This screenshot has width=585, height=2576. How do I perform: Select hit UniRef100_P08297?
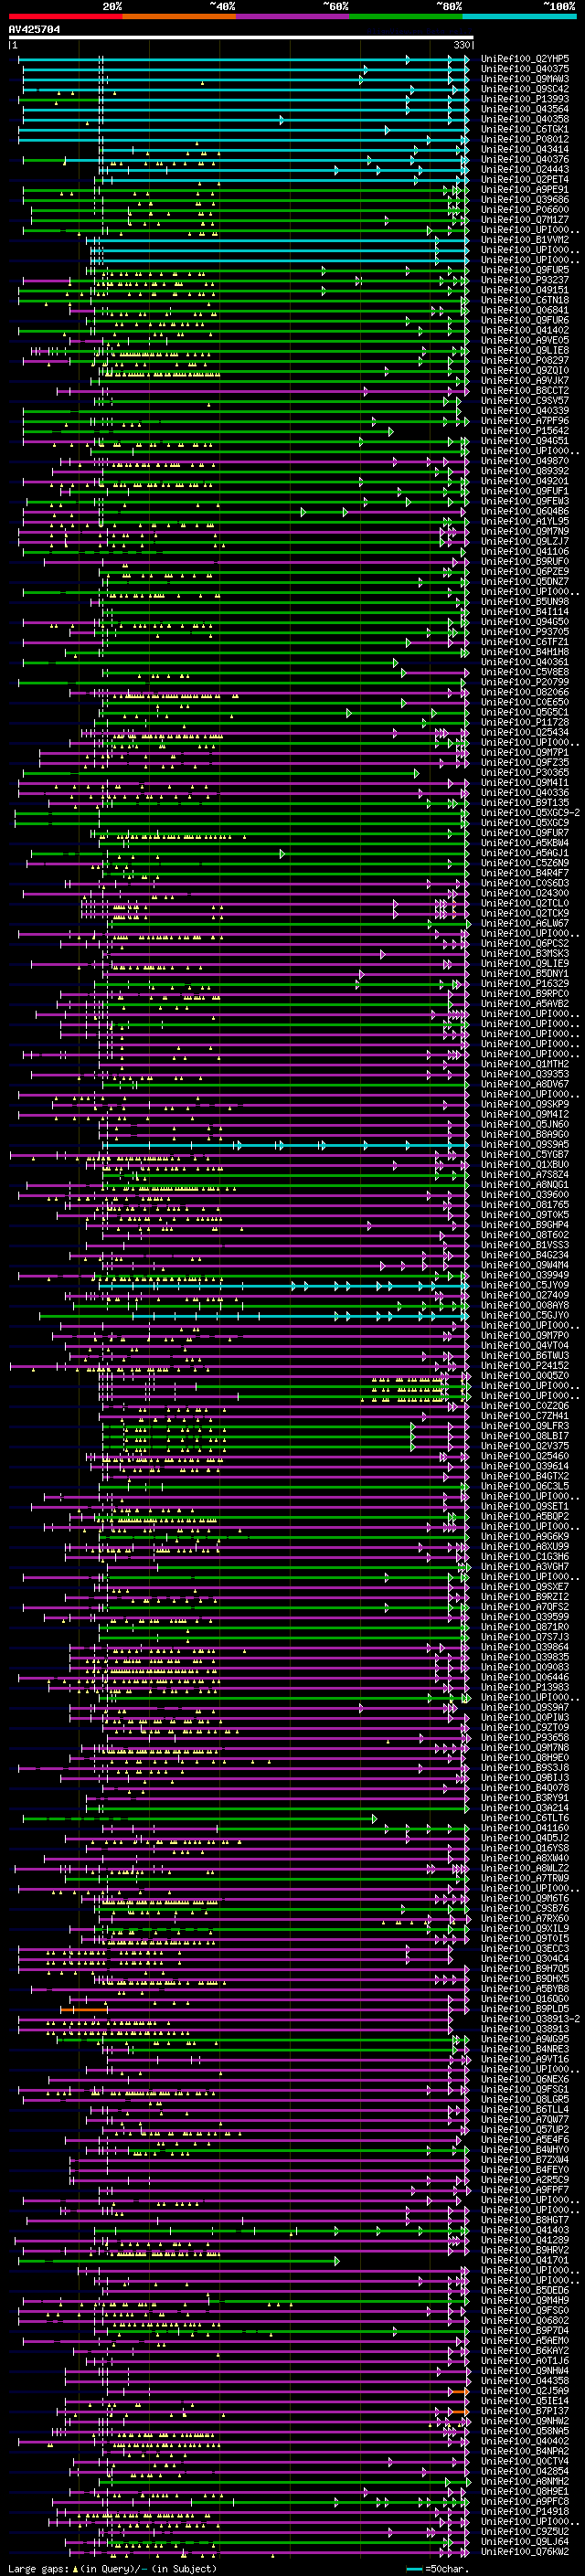coord(525,360)
